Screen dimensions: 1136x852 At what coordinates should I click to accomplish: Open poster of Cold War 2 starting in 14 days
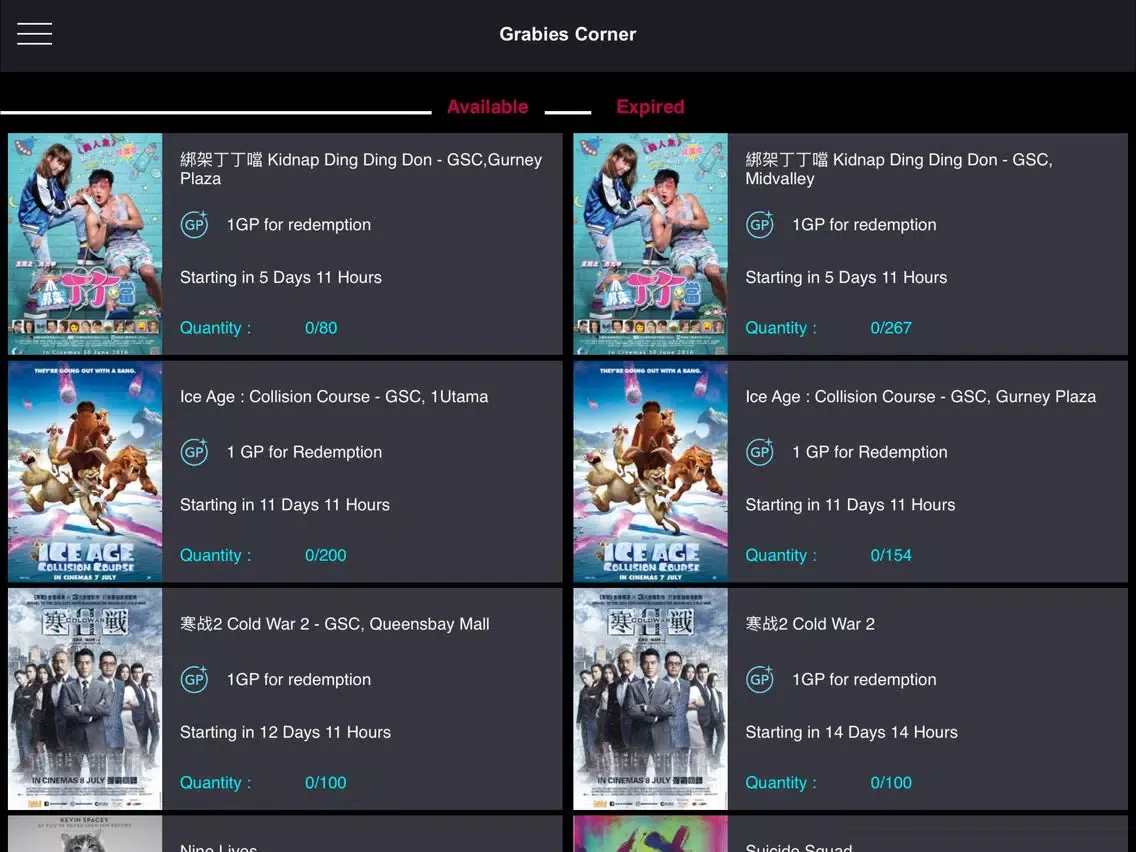tap(651, 699)
